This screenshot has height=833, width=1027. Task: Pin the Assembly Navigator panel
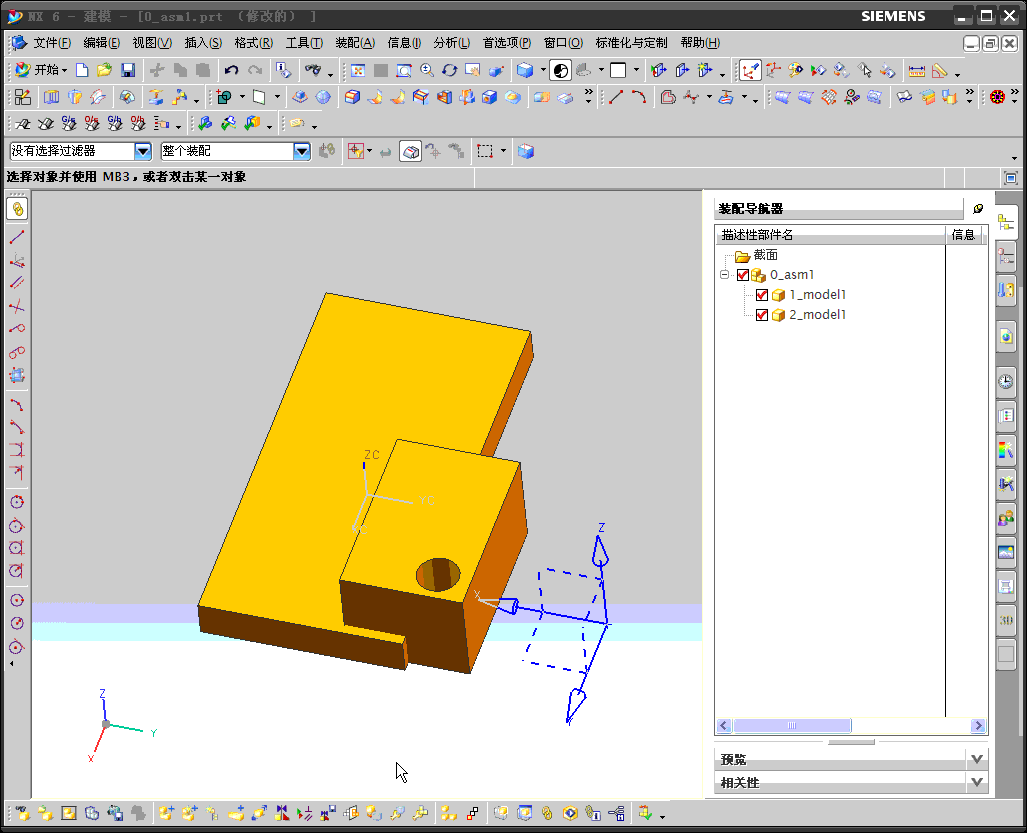(x=977, y=209)
